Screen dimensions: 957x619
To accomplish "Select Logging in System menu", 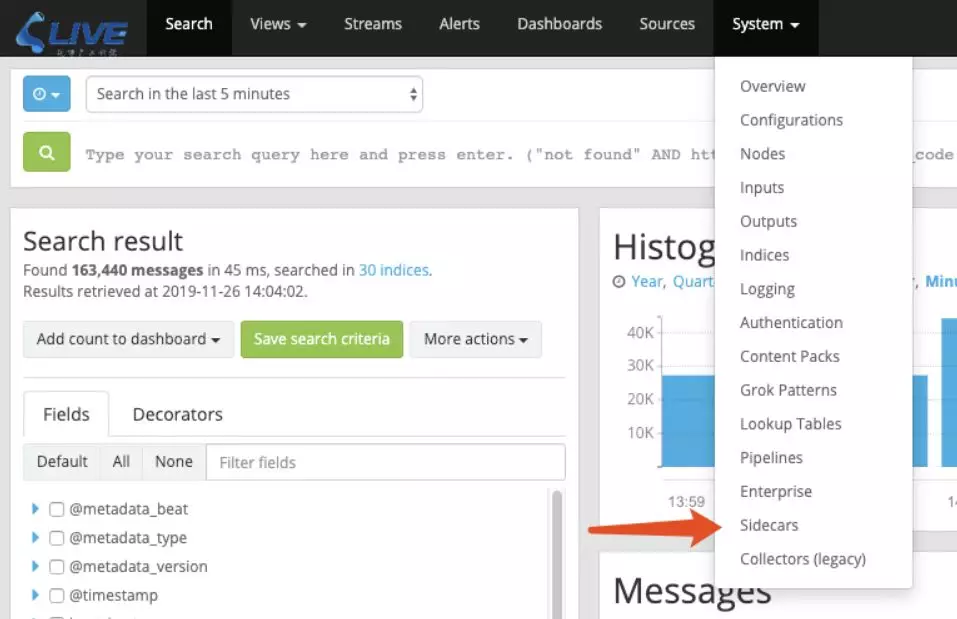I will coord(767,289).
